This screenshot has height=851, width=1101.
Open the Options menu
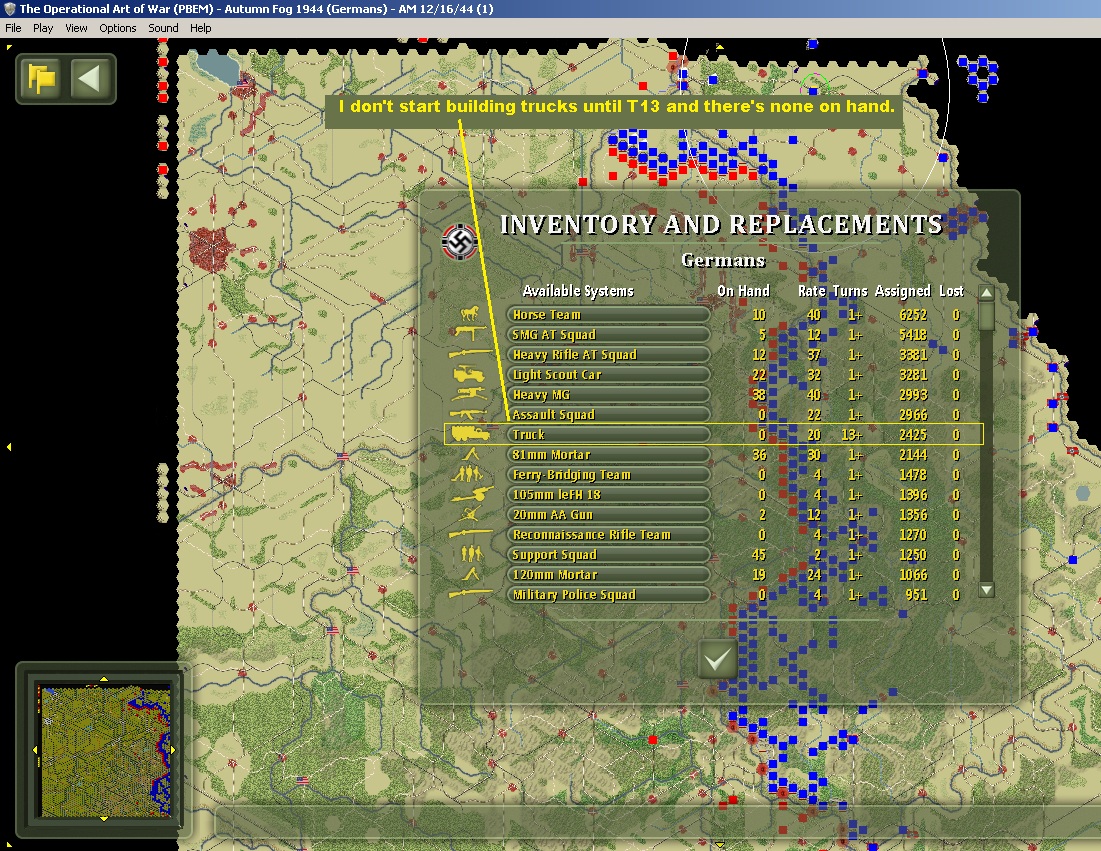tap(118, 28)
